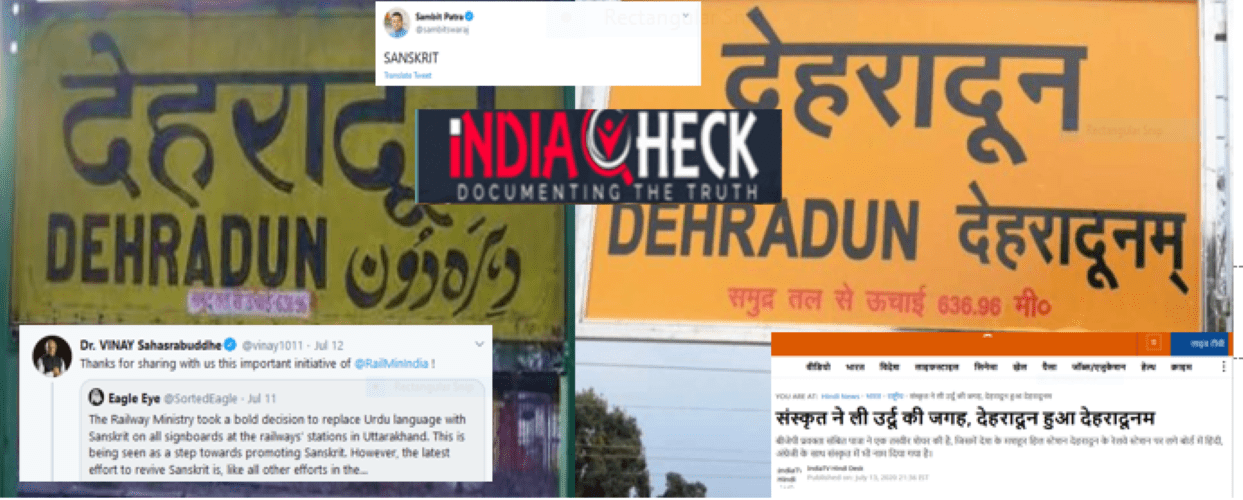Click the Hindi news article headline
1243x500 pixels.
[x=966, y=419]
